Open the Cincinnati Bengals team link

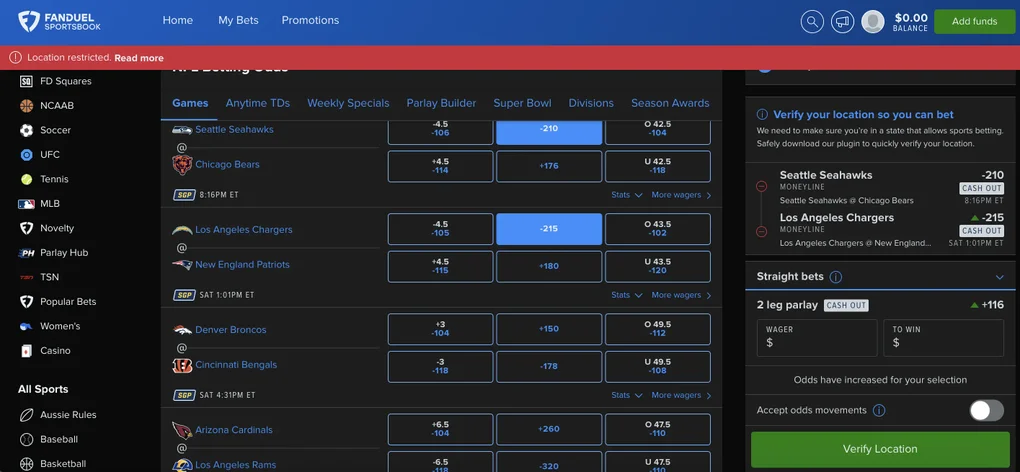[236, 365]
